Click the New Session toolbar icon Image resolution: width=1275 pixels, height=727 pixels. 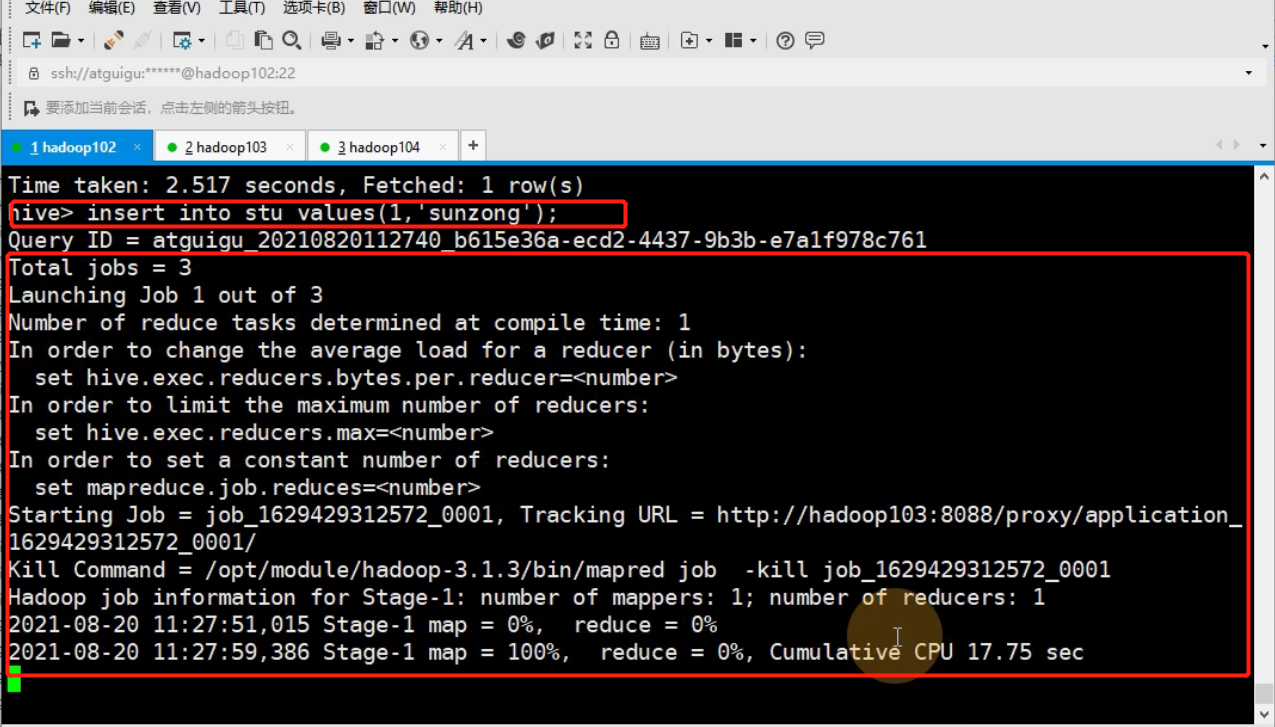click(x=32, y=40)
